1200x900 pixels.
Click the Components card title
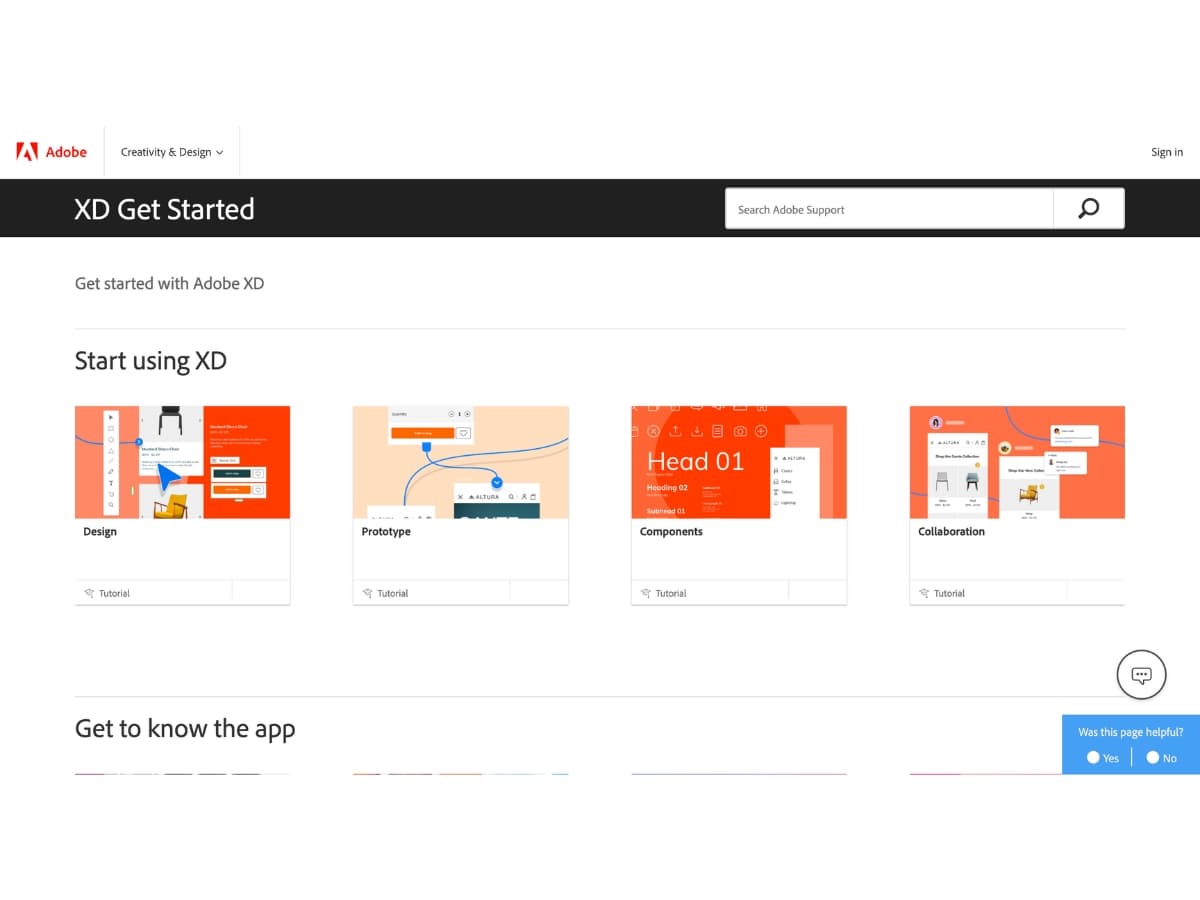click(671, 532)
